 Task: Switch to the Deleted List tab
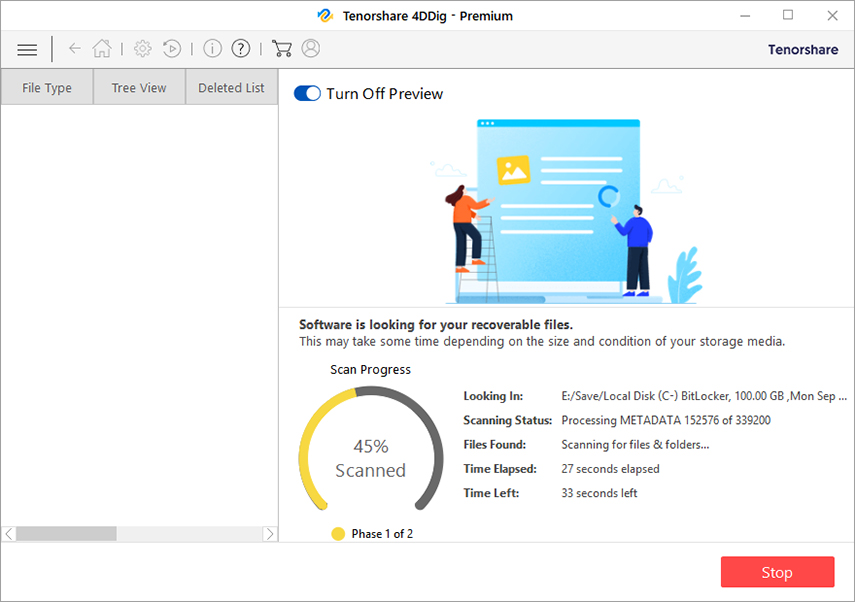[x=231, y=87]
